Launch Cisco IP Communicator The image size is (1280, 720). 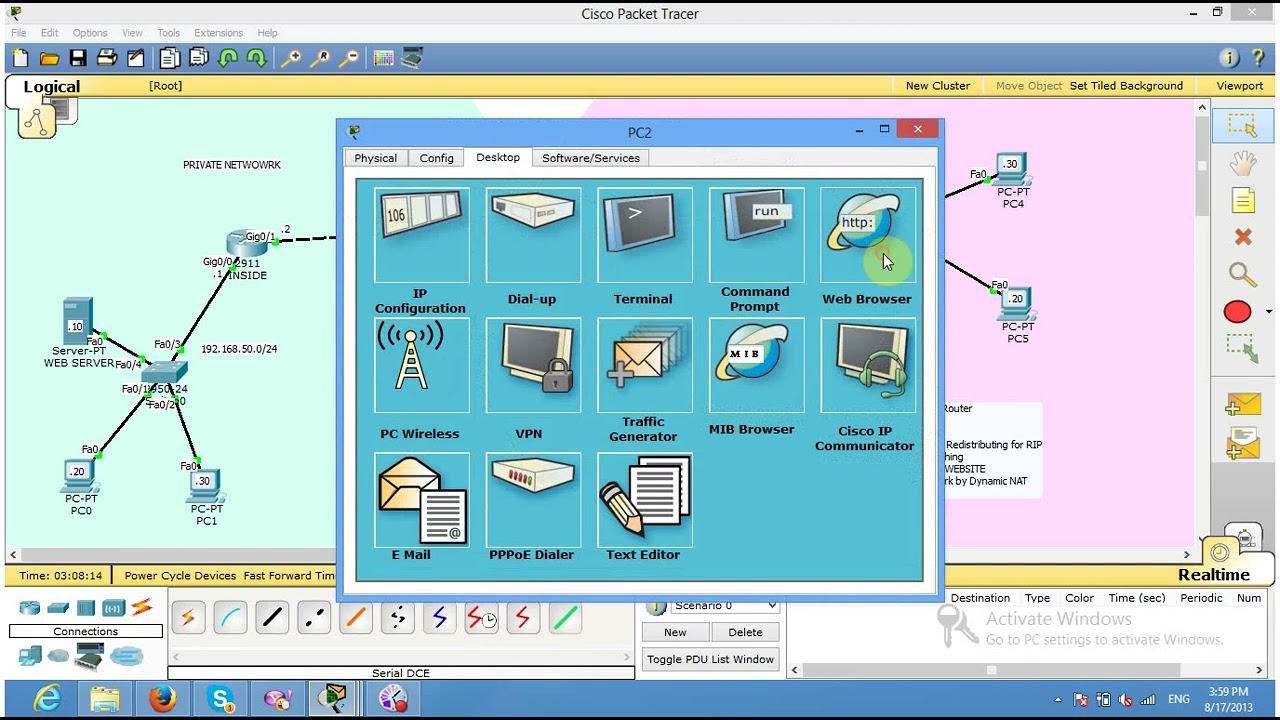pyautogui.click(x=867, y=366)
